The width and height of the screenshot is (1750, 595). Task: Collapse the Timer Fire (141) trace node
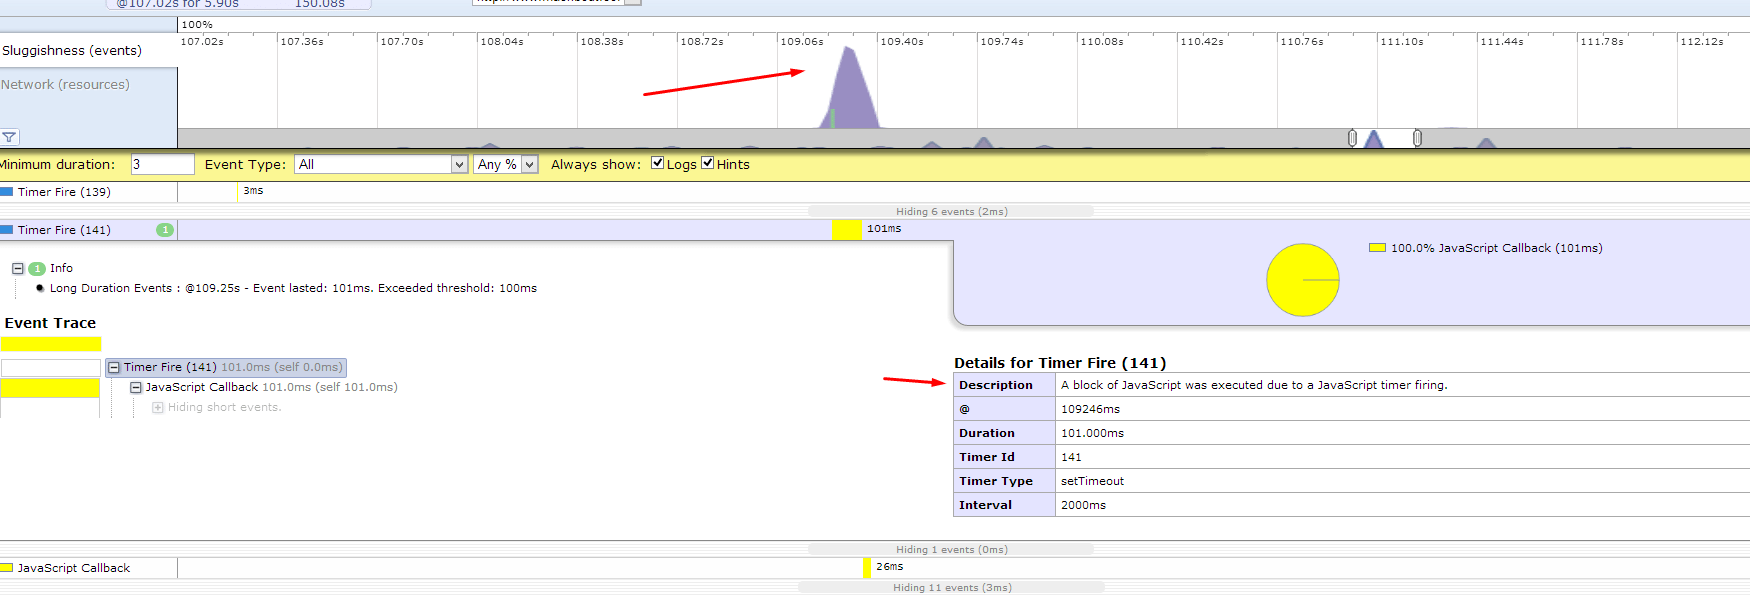pyautogui.click(x=114, y=367)
